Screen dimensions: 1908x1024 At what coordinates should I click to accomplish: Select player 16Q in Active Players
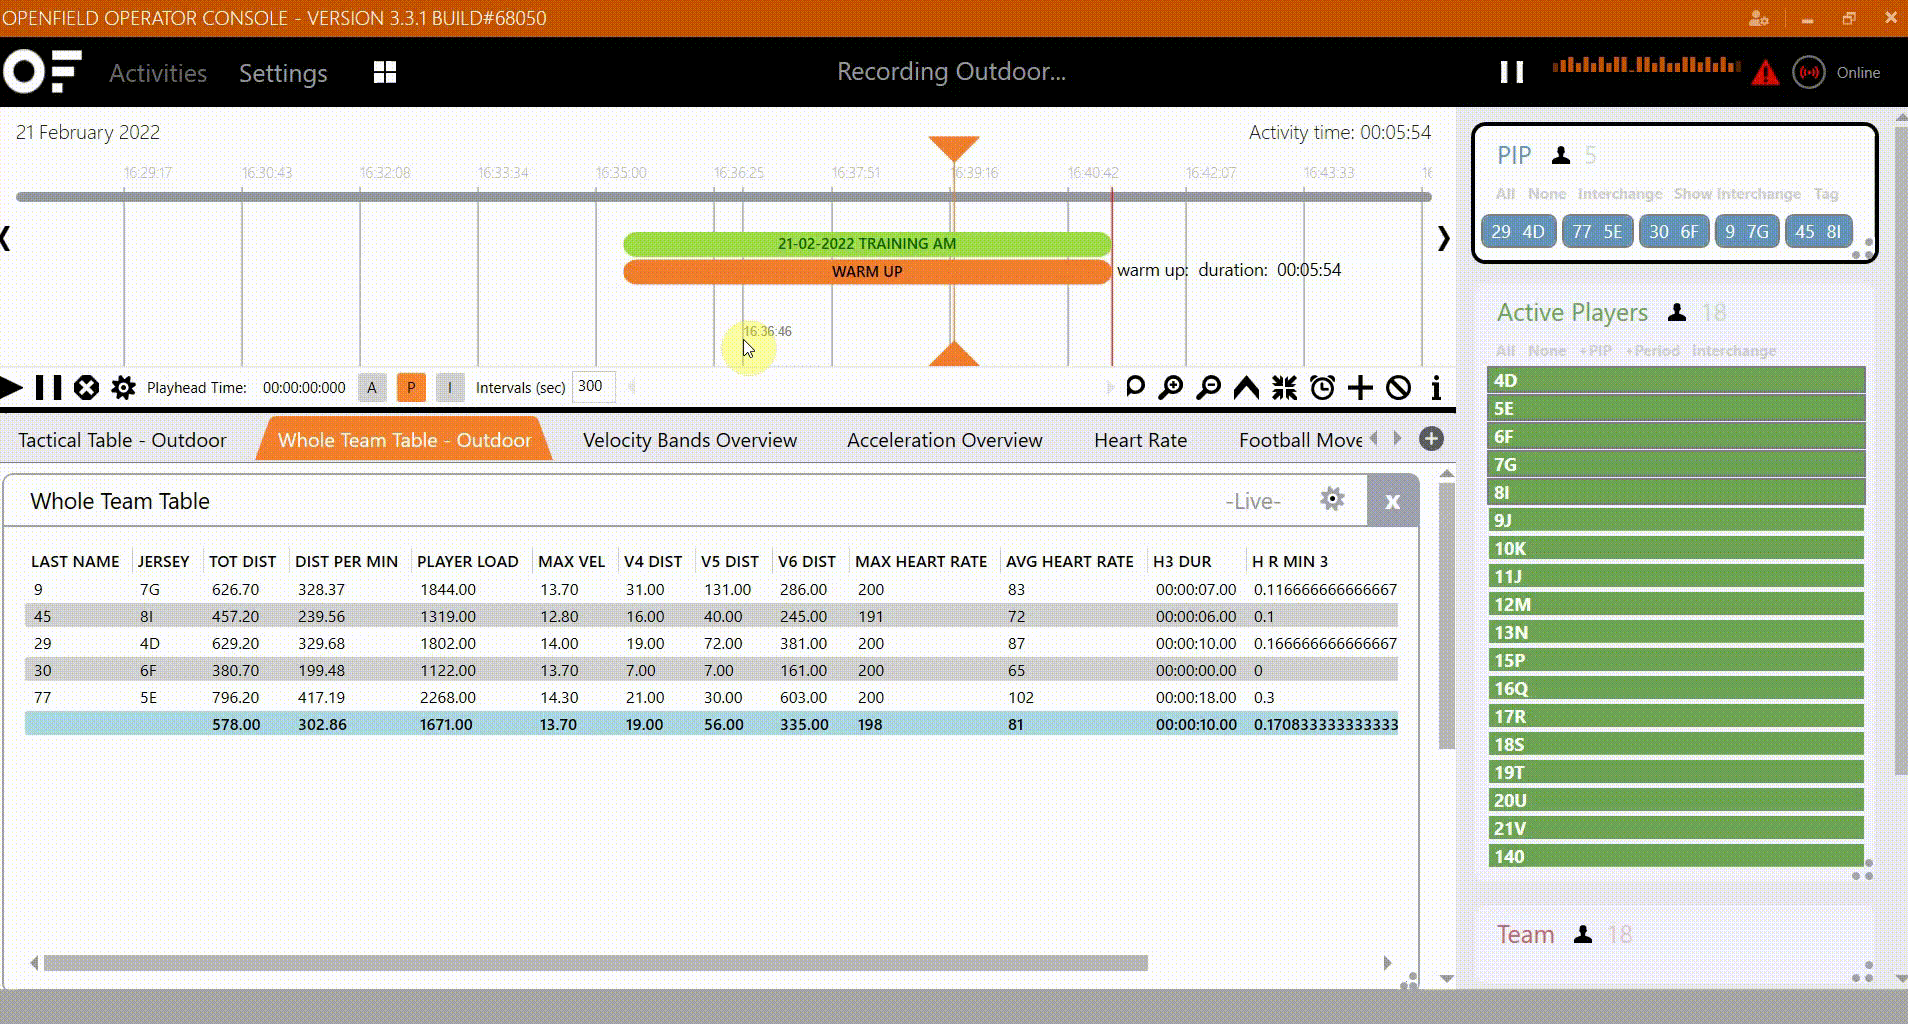pos(1675,688)
